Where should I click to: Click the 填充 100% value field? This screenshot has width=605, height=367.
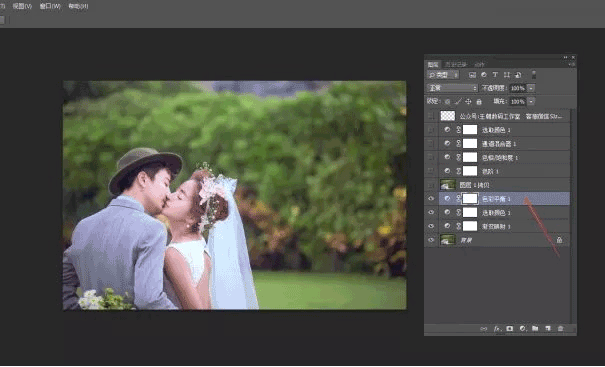tap(518, 101)
